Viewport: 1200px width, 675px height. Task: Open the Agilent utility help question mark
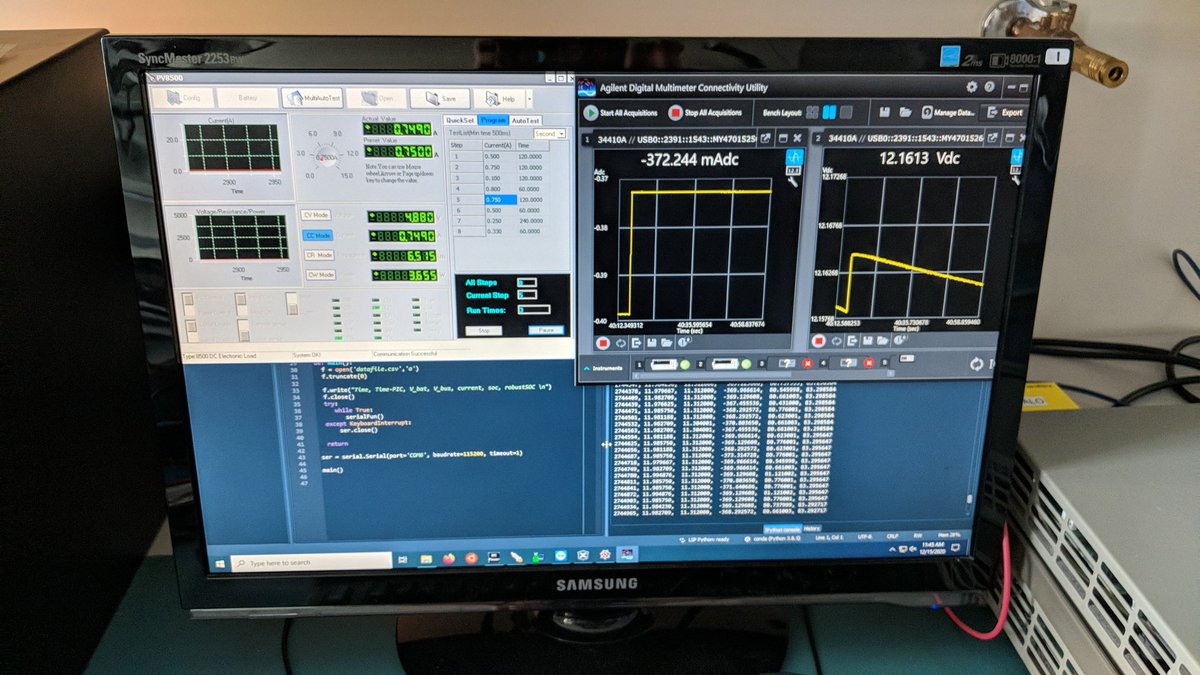(x=989, y=87)
